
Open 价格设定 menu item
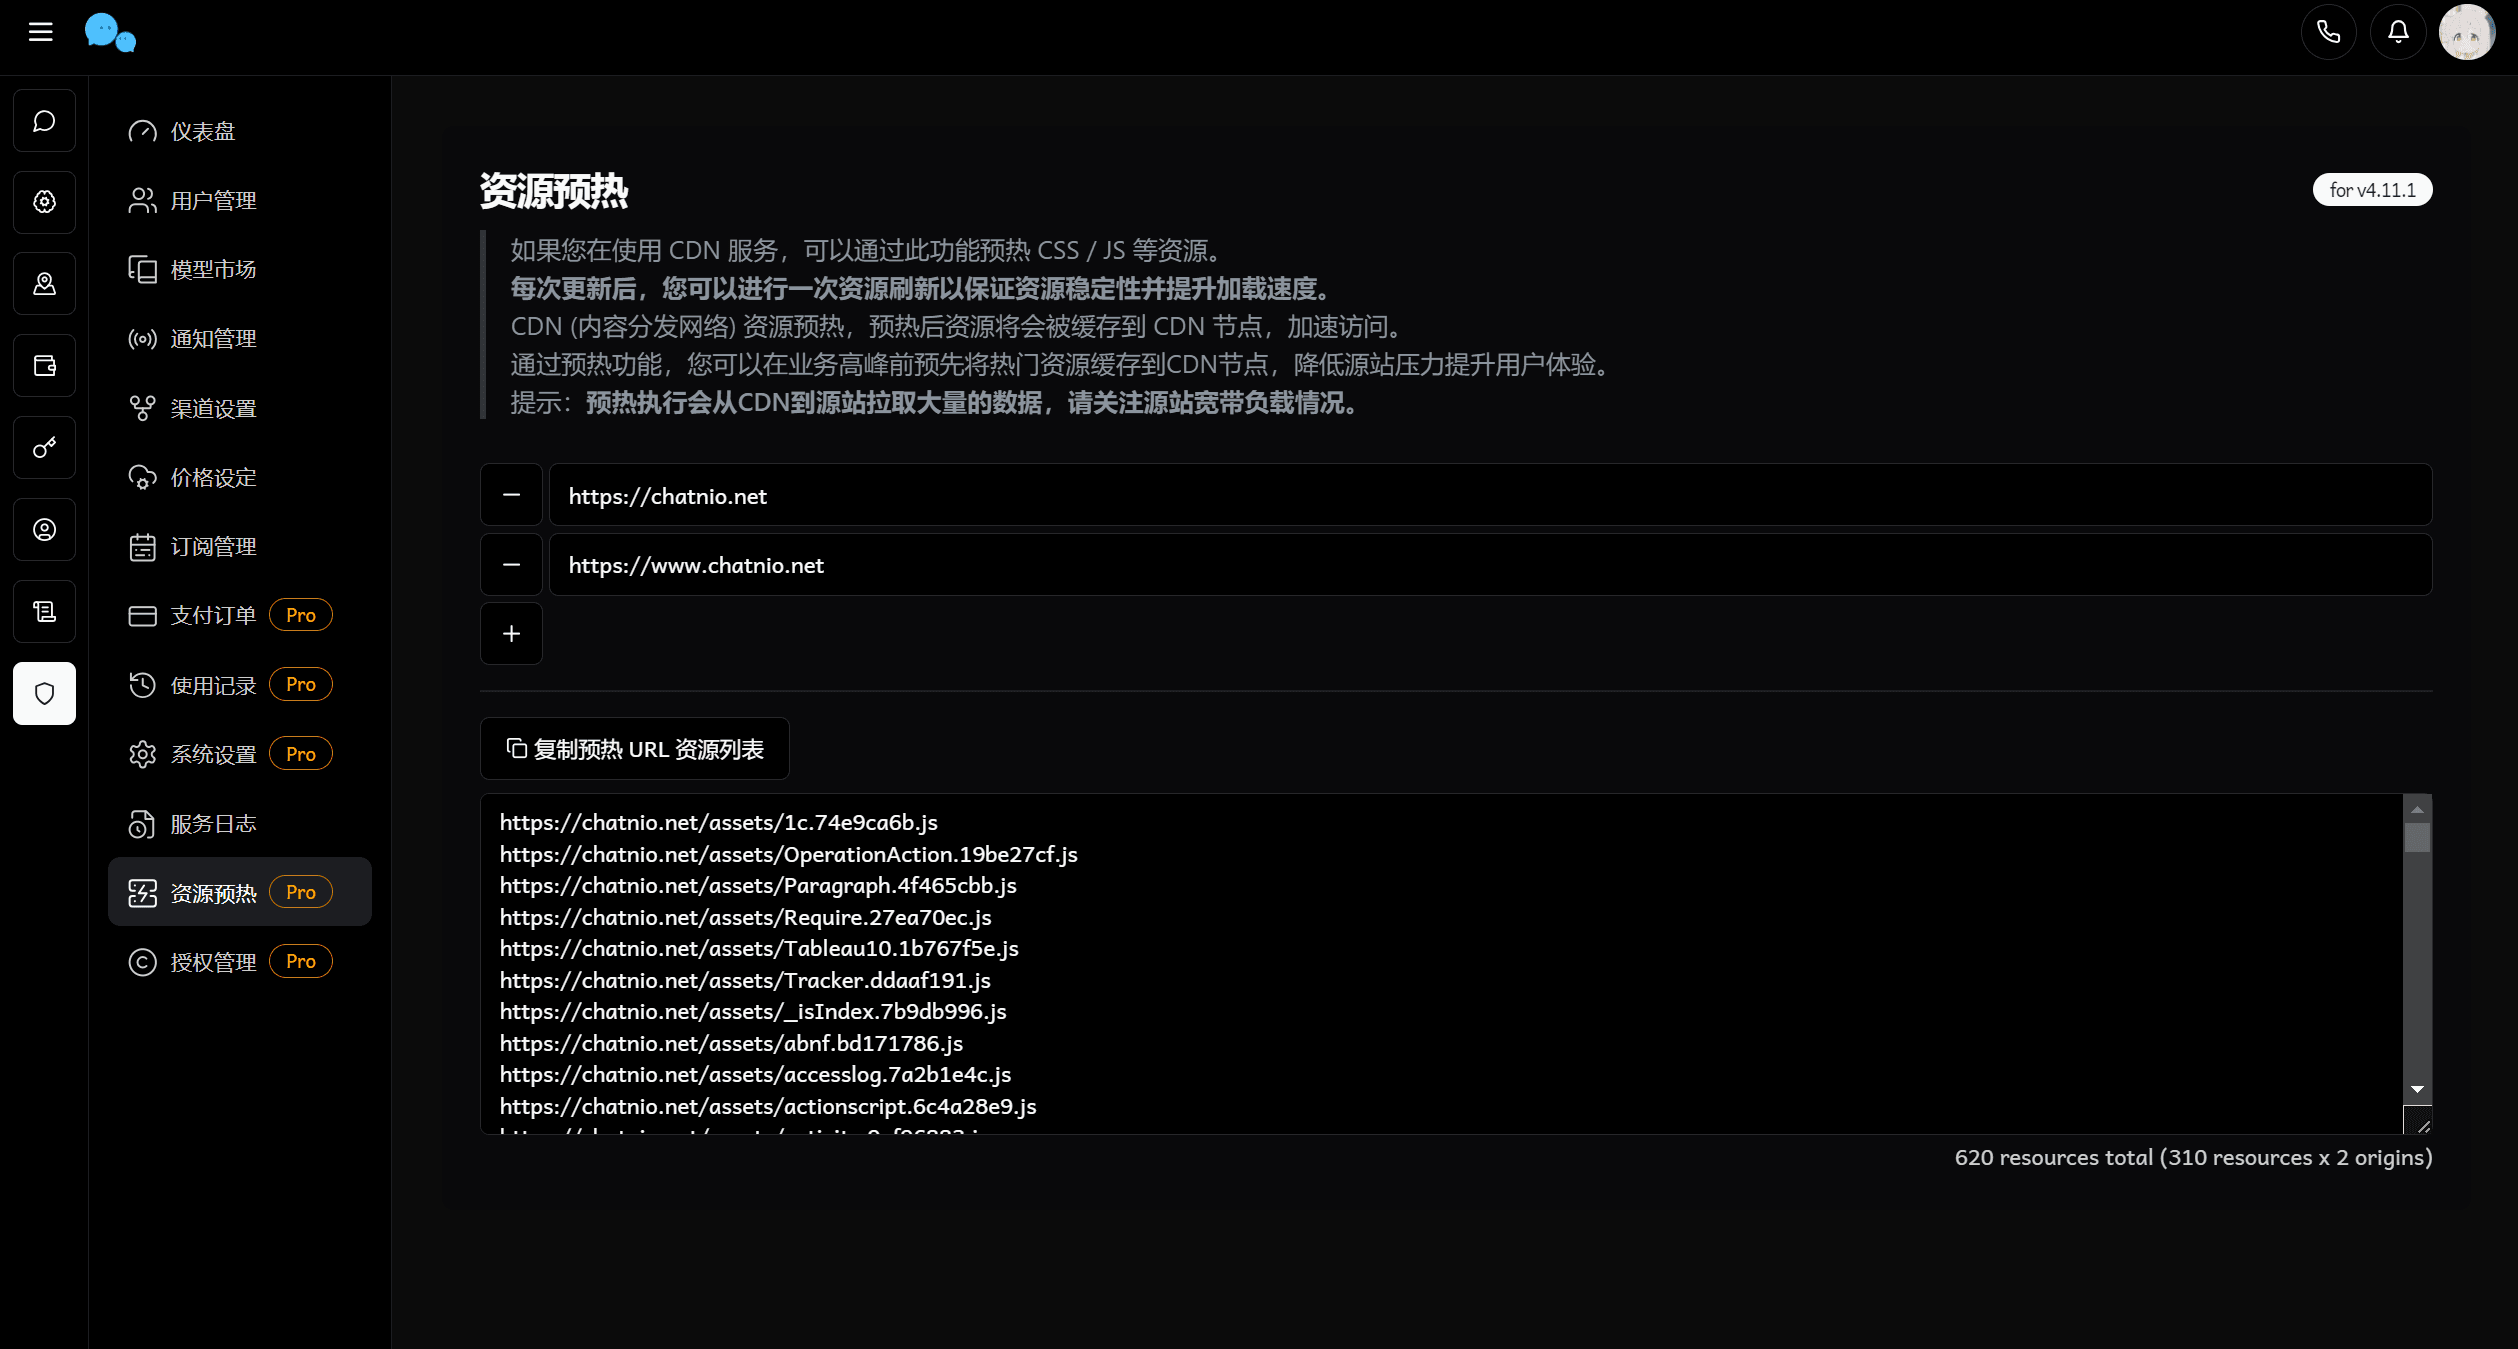point(240,477)
